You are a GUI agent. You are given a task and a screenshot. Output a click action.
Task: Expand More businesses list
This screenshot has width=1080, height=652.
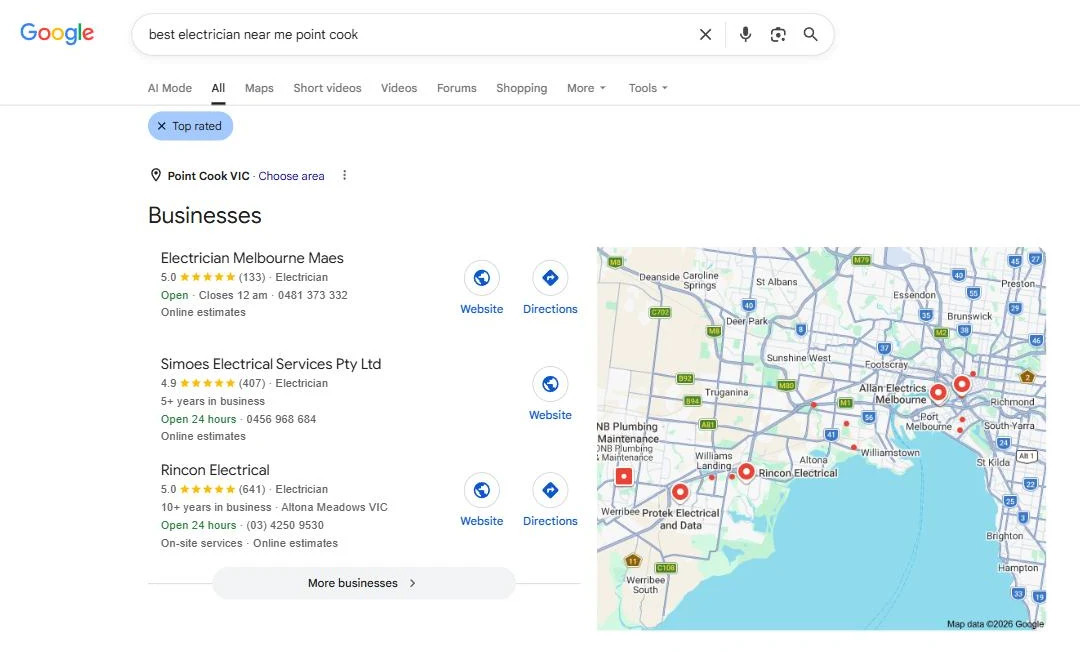point(364,583)
